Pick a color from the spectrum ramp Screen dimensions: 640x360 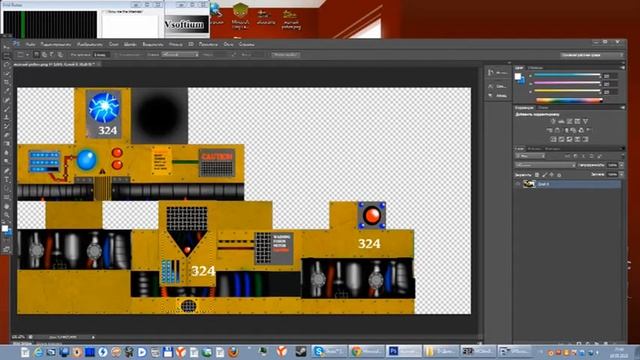(x=569, y=100)
